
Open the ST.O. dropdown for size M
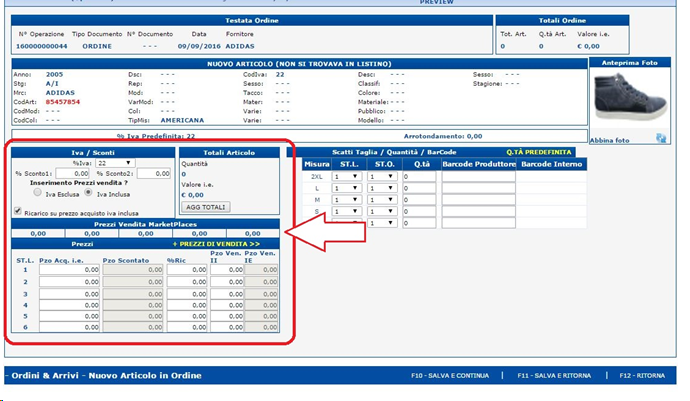coord(382,200)
